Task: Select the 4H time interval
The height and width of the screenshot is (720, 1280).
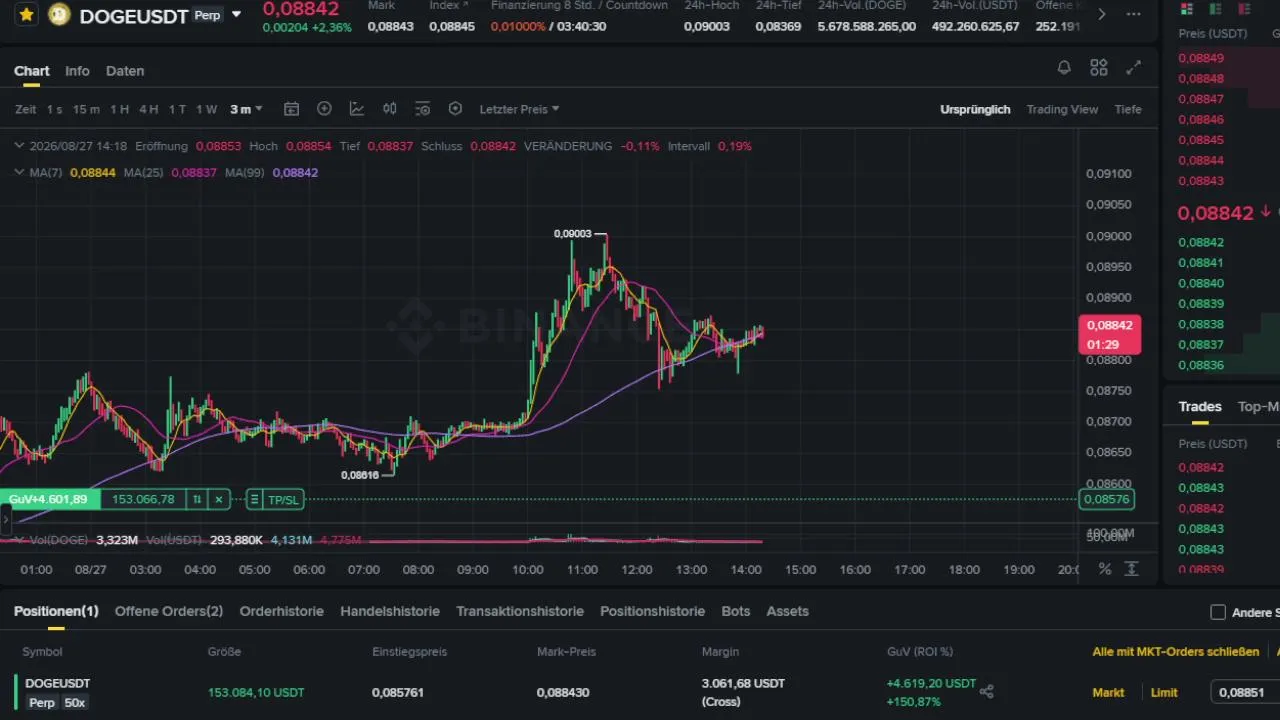Action: [x=148, y=109]
